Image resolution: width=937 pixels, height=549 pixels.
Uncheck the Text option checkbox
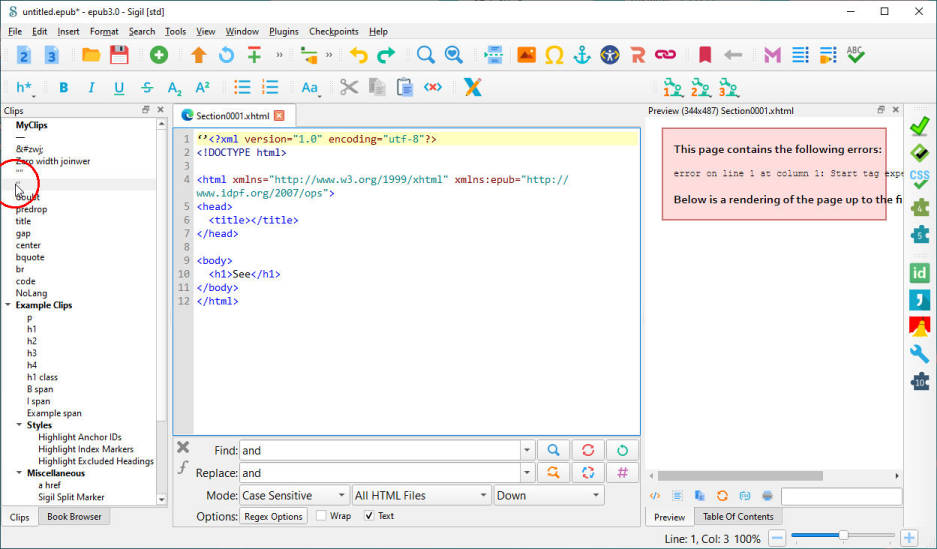[x=369, y=516]
